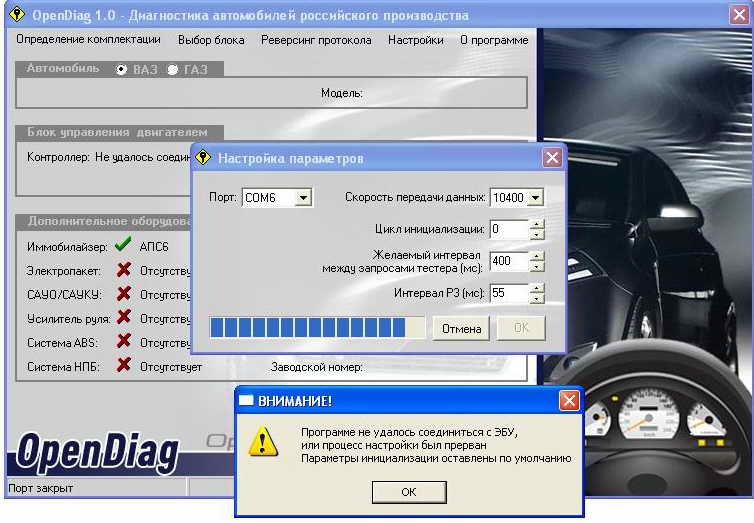Click the Цикл инициализации input field
Screen dimensions: 754x523
pyautogui.click(x=509, y=229)
